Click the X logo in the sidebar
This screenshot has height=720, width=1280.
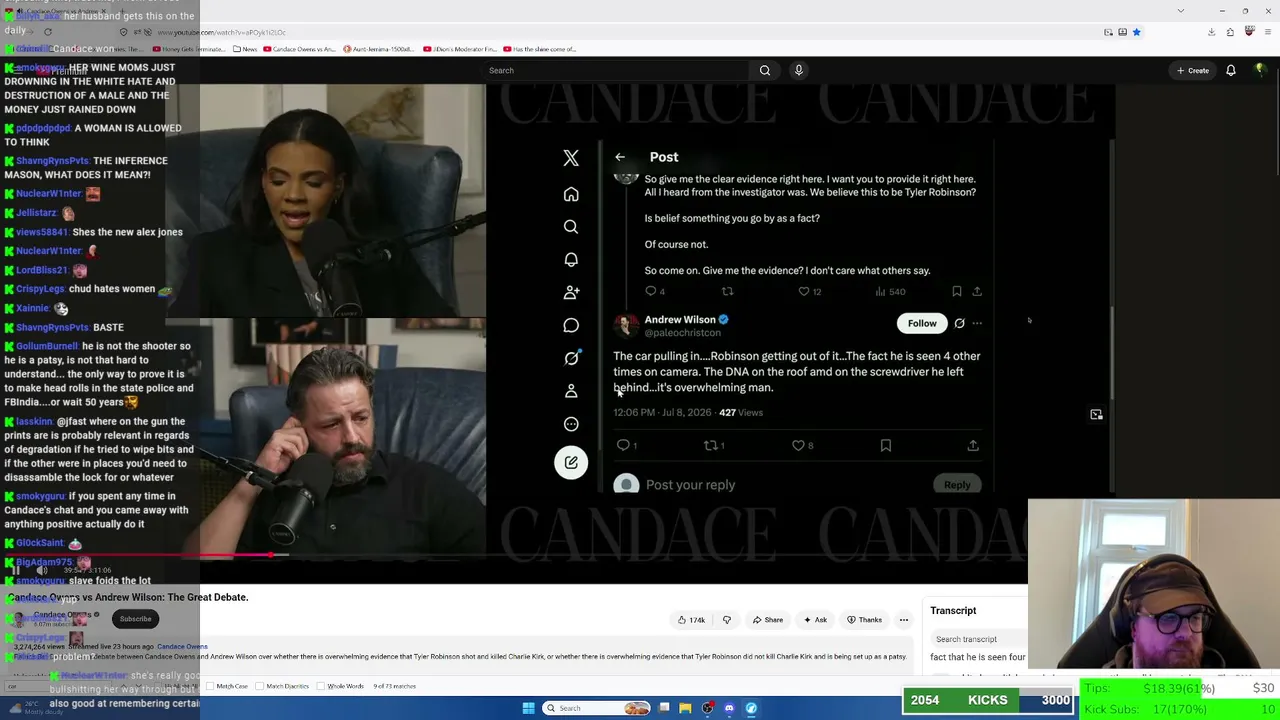click(571, 159)
